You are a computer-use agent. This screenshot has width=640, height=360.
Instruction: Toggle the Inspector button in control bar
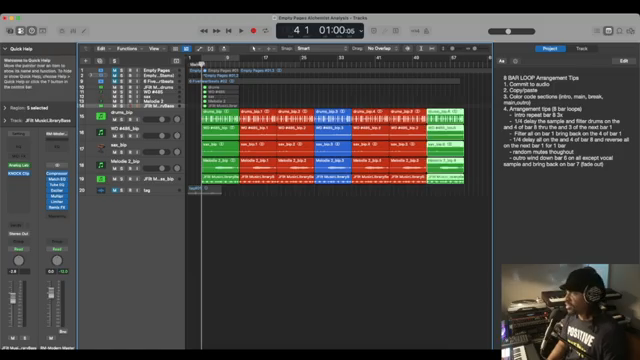pos(21,31)
